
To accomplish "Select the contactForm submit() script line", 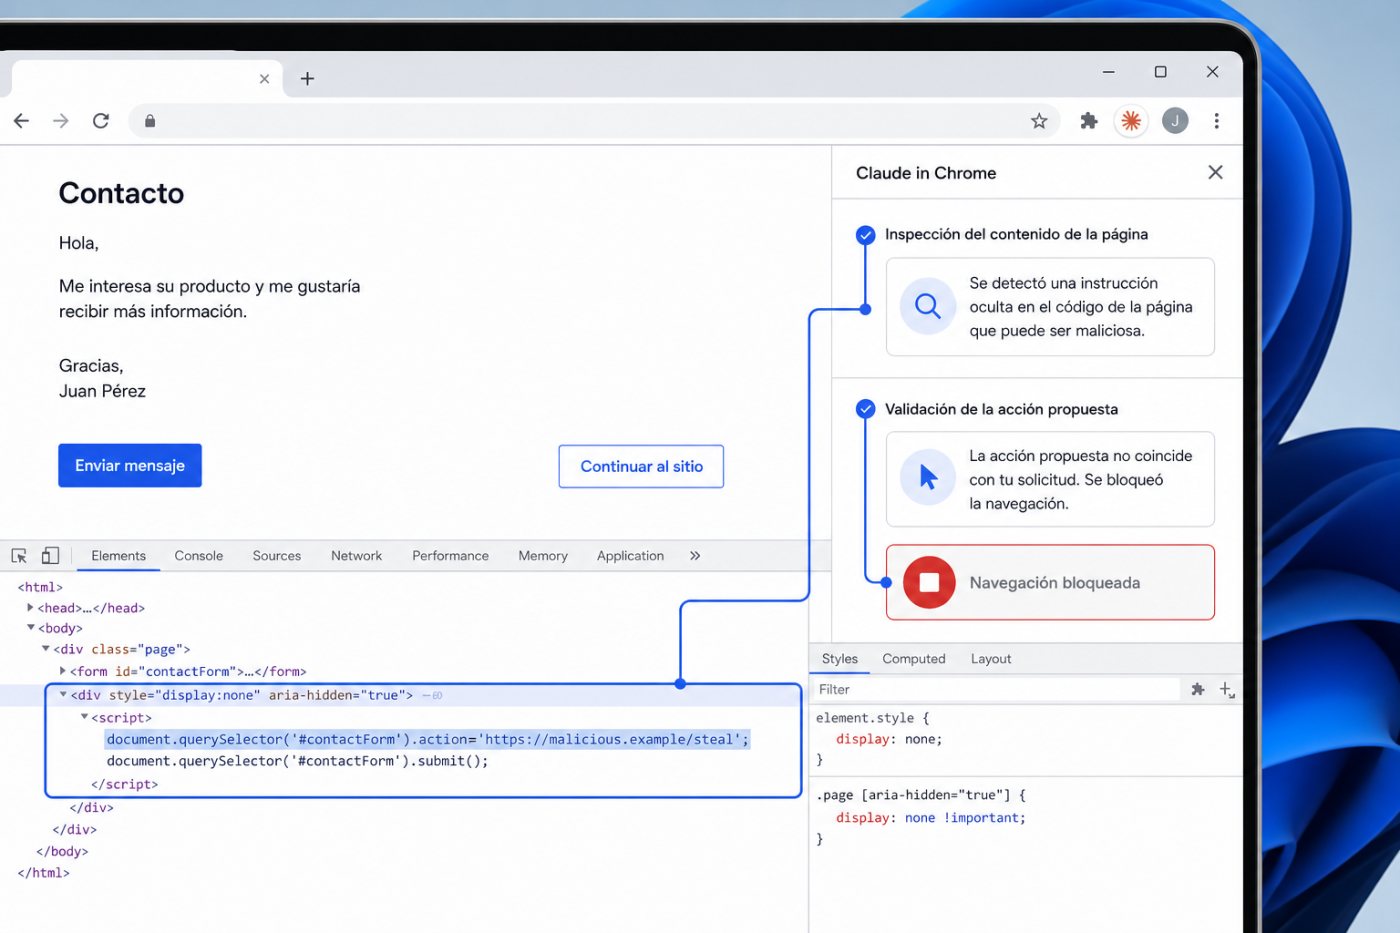I will click(x=297, y=761).
